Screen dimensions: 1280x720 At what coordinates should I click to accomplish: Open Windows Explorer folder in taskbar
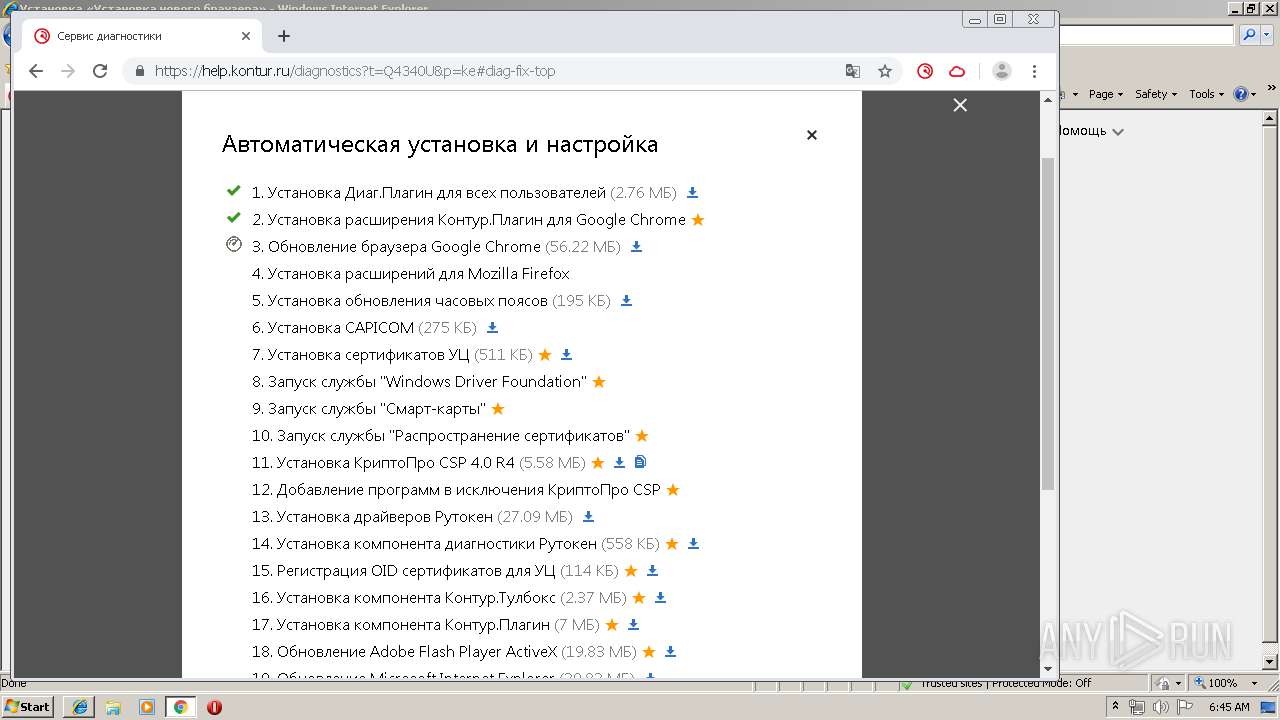click(x=113, y=707)
